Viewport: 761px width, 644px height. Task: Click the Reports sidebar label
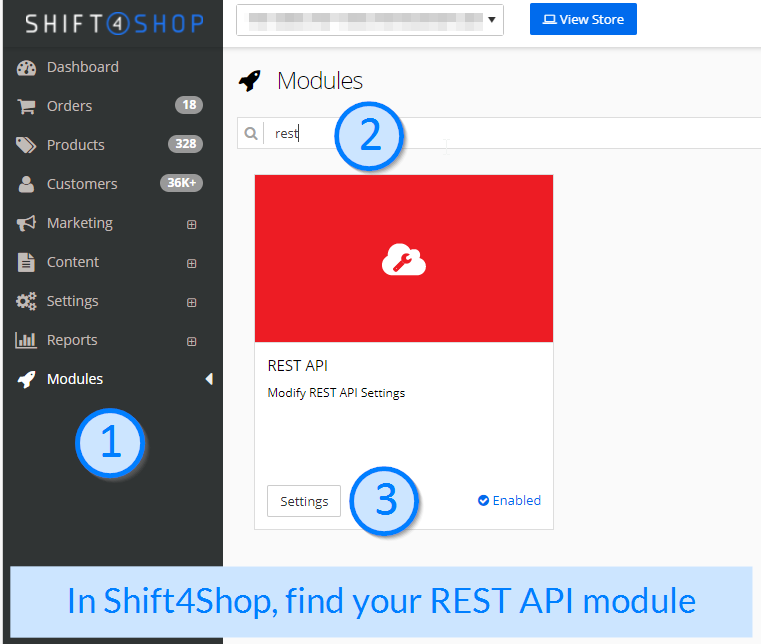72,340
